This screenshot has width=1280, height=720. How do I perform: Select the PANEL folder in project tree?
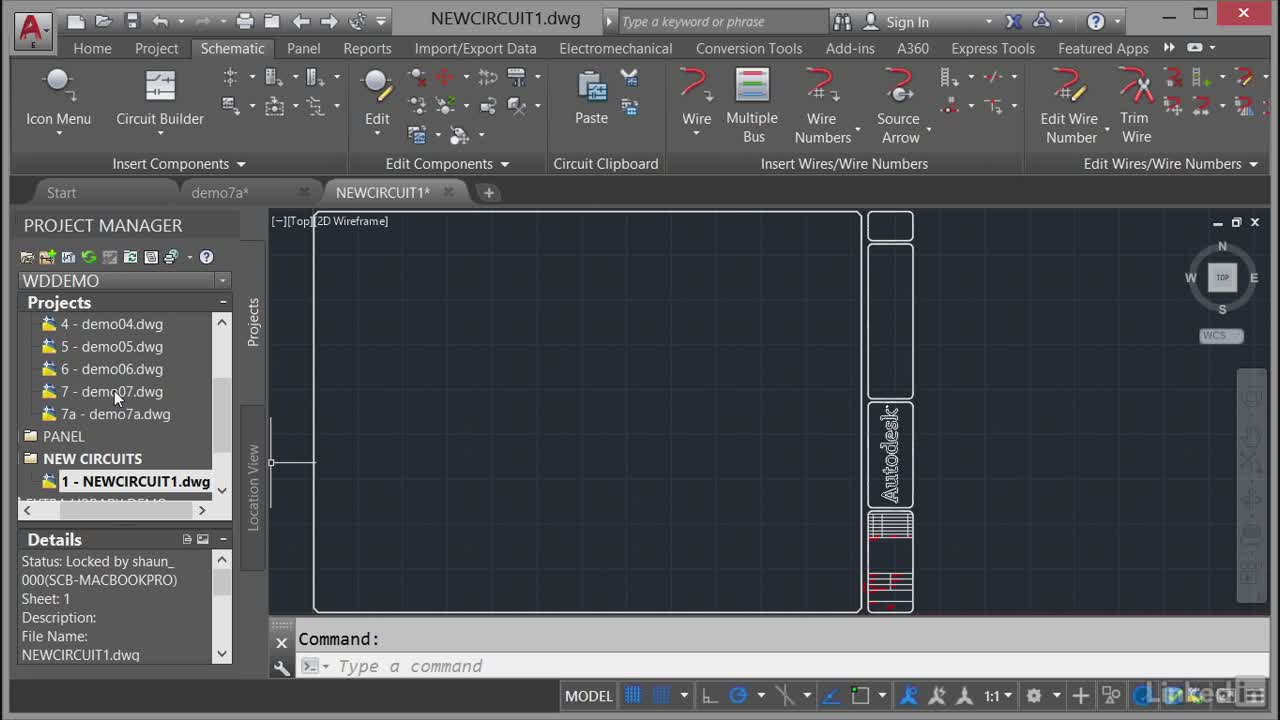click(x=64, y=436)
